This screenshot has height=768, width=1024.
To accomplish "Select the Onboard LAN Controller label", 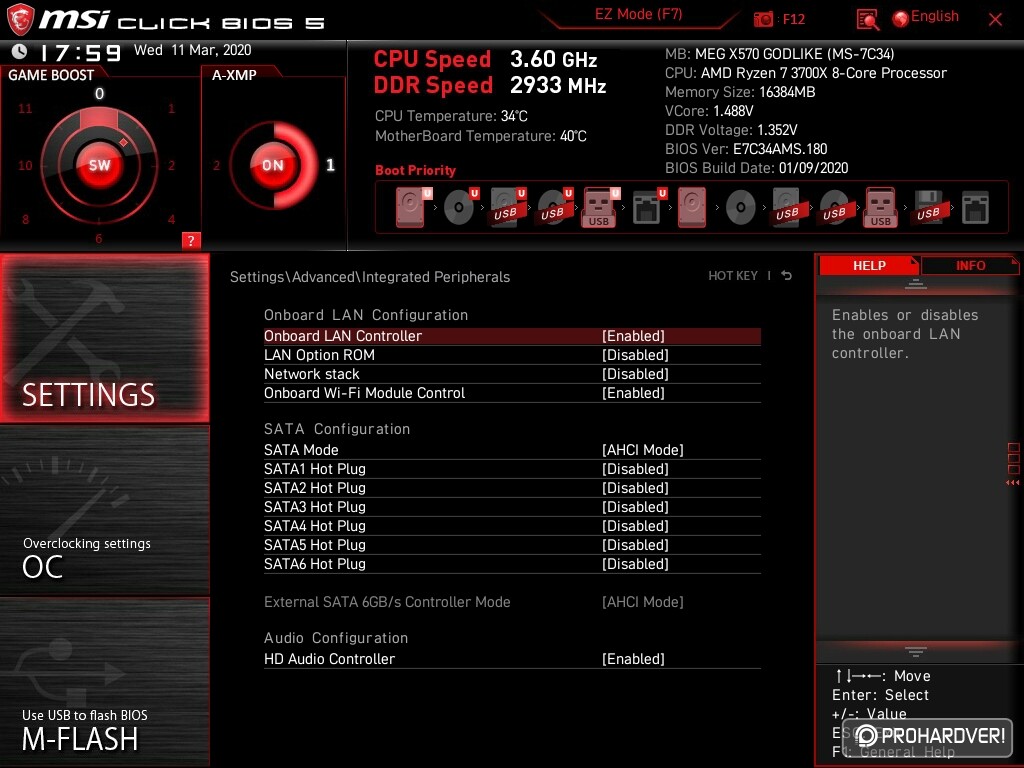I will [343, 336].
